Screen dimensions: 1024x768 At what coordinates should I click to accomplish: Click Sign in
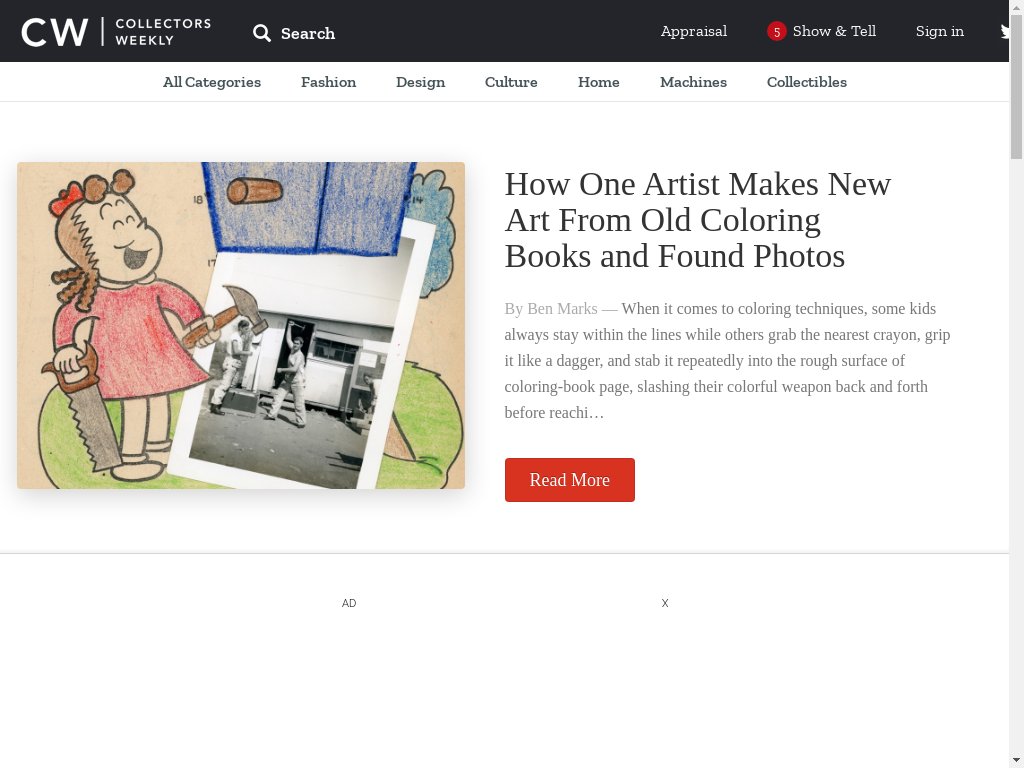[x=940, y=31]
